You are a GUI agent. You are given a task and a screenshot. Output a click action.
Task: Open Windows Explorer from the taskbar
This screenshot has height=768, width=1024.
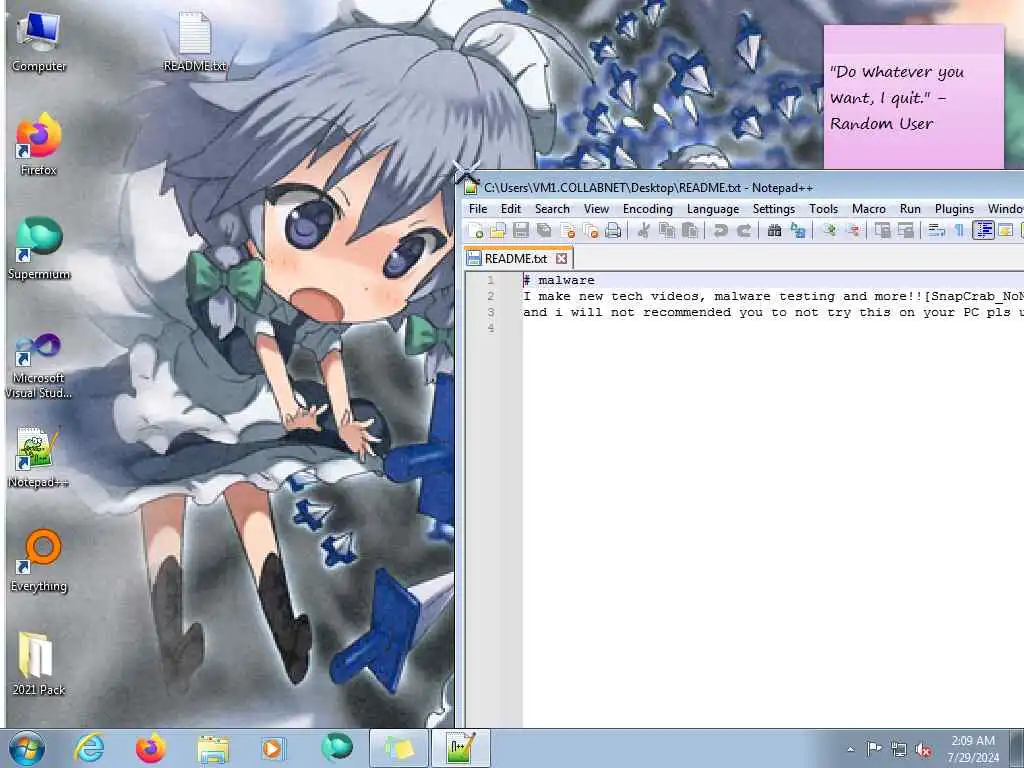(x=214, y=748)
